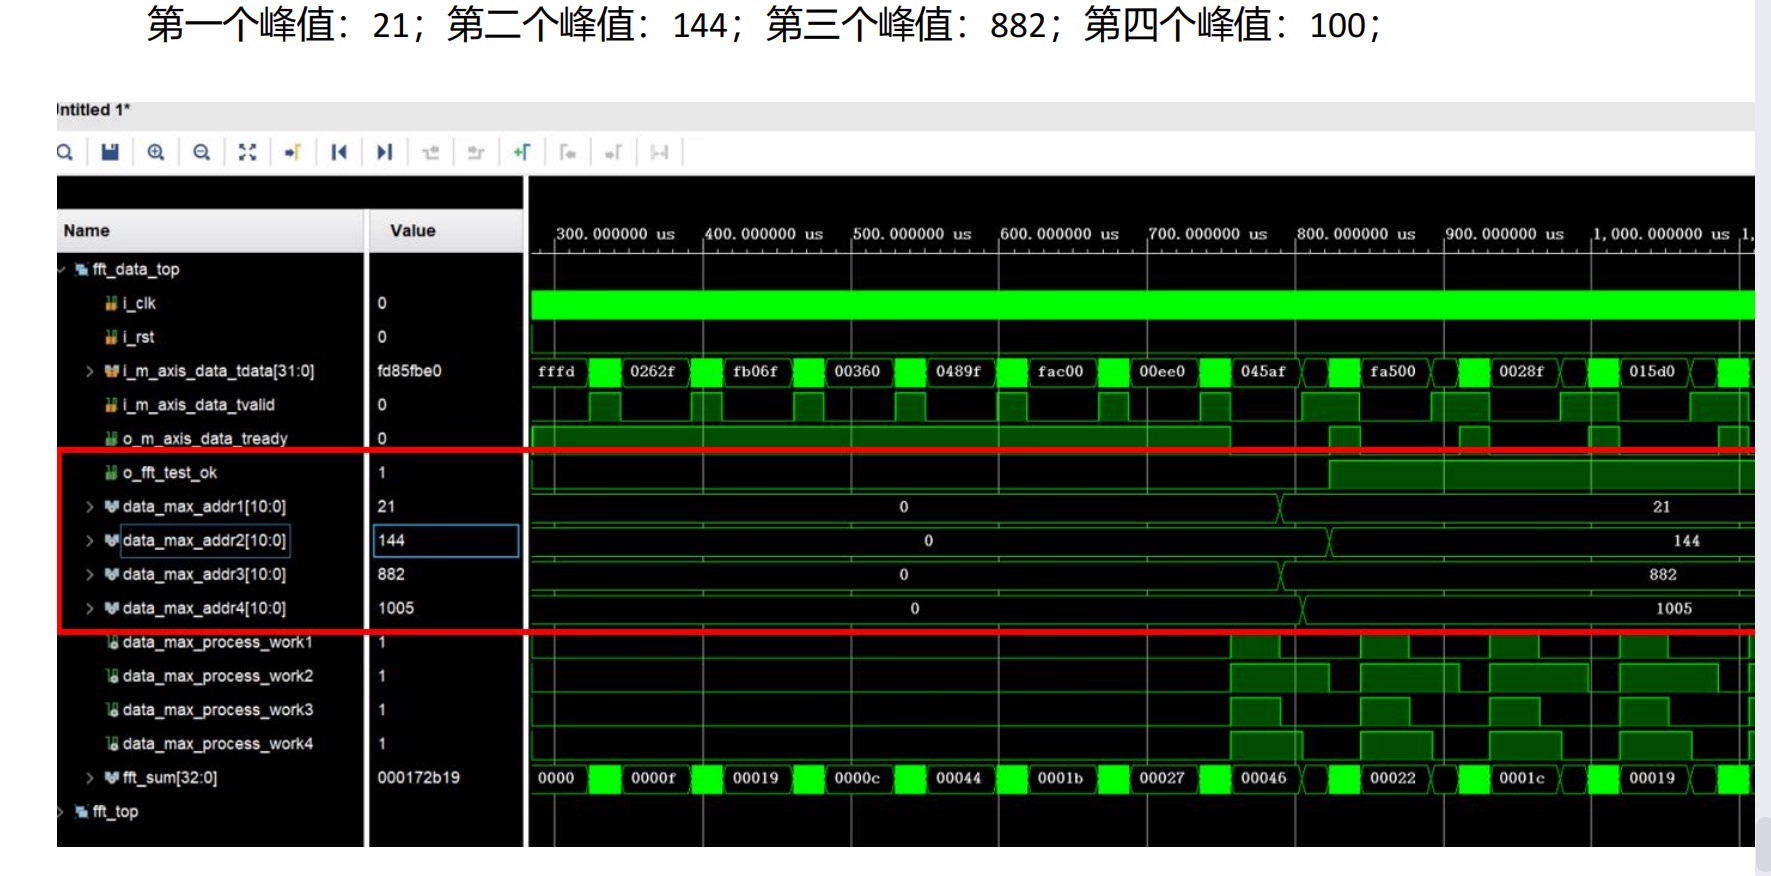Click the 00044 segment on fft_sum waveform

pos(958,778)
